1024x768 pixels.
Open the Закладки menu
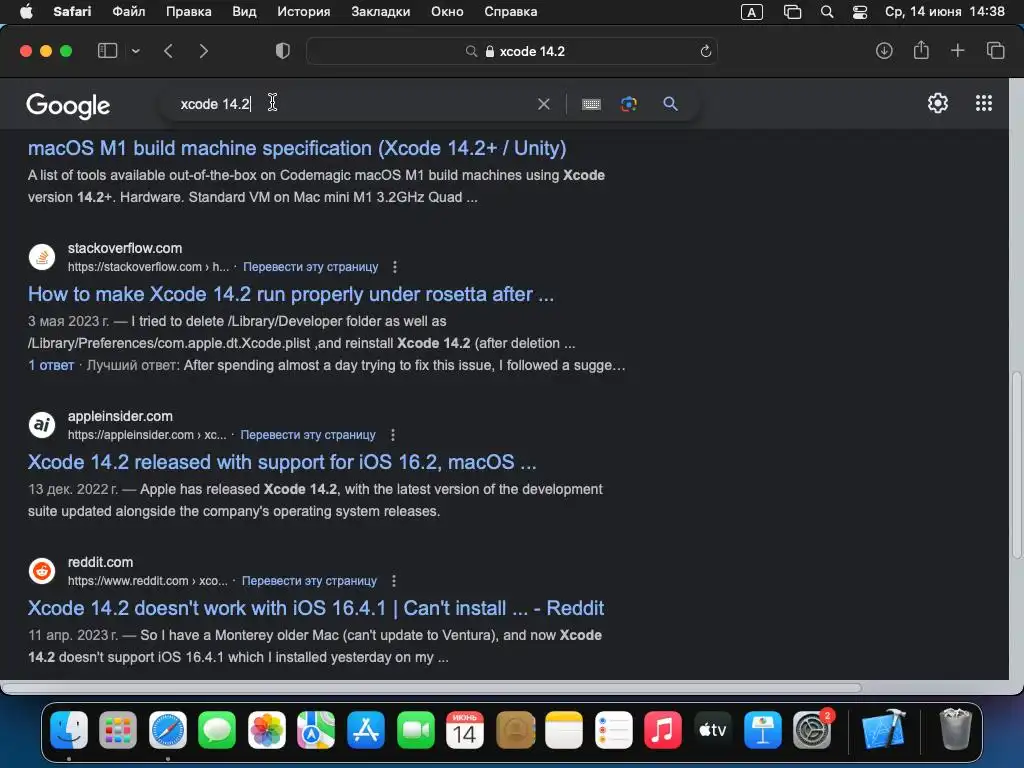click(381, 12)
